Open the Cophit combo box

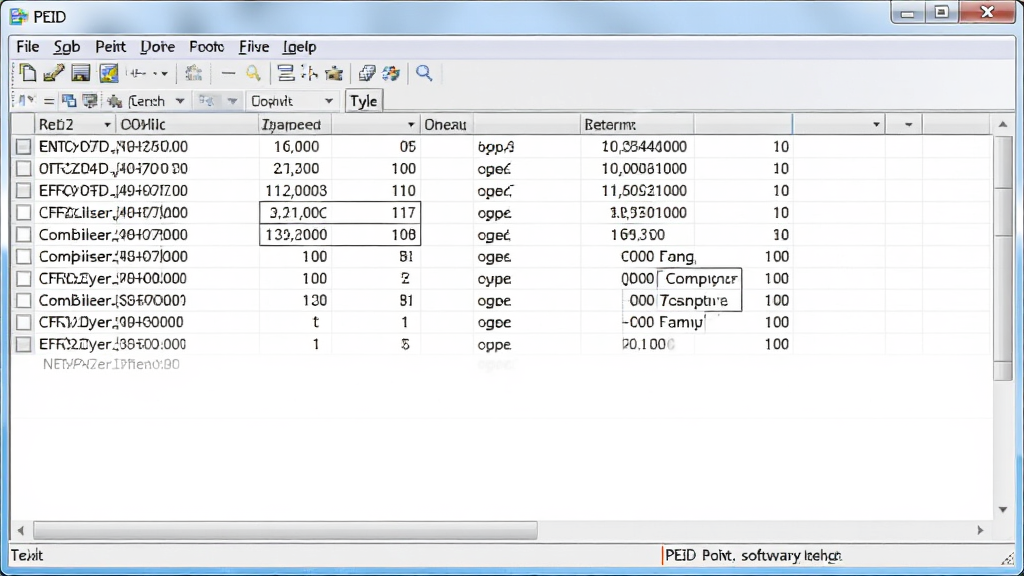coord(292,101)
